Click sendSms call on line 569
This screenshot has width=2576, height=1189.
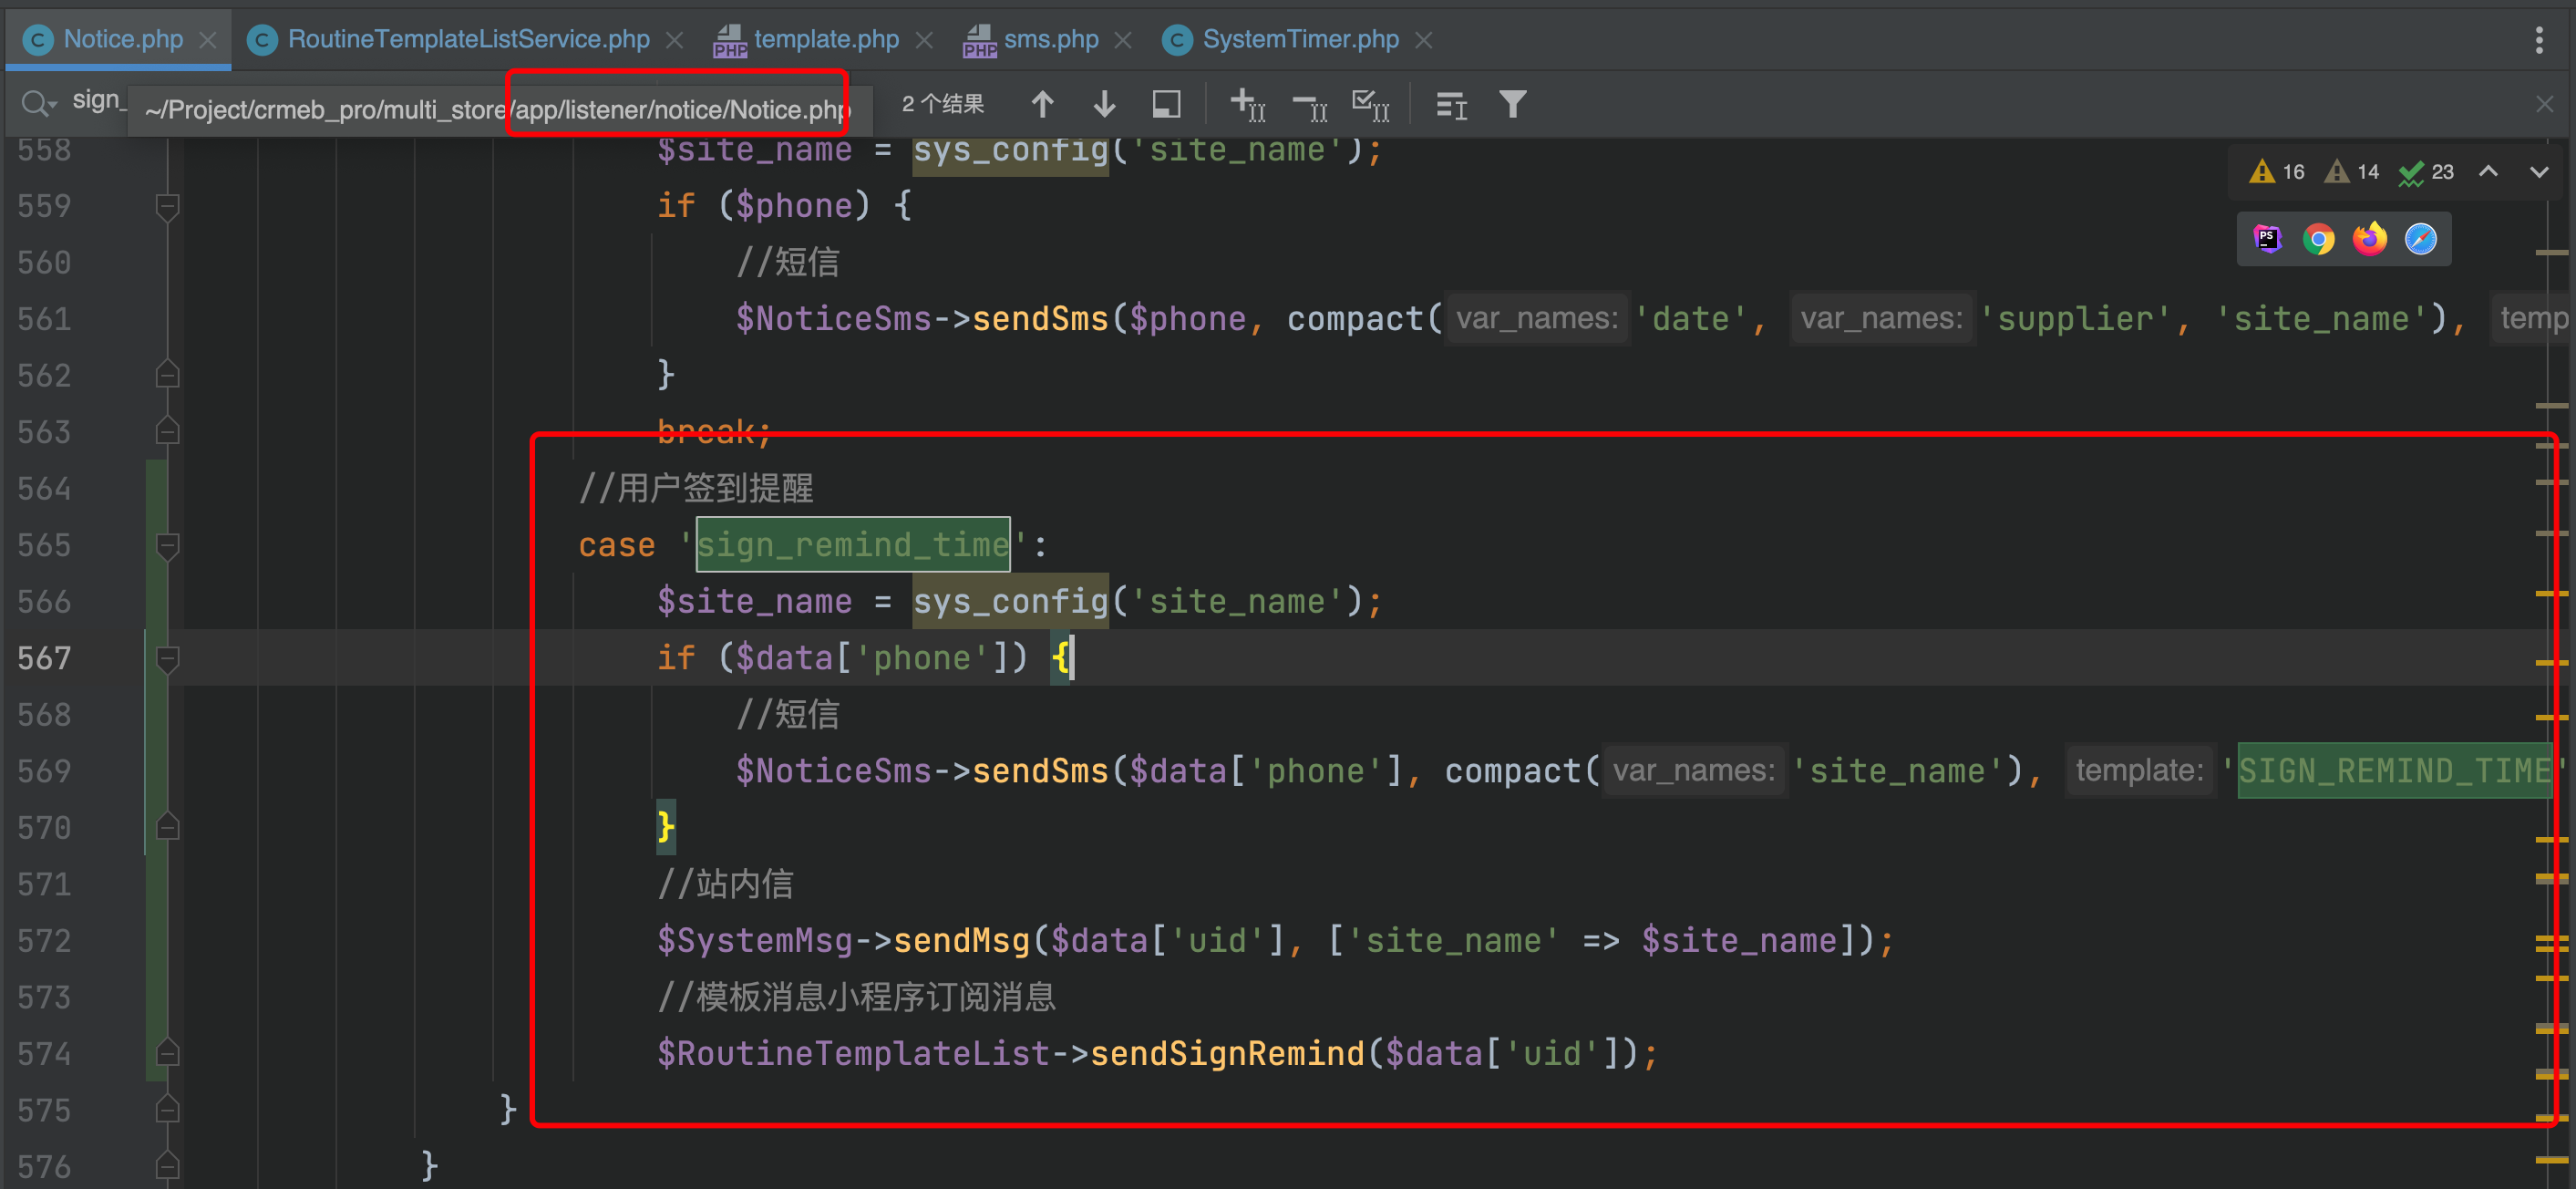click(1040, 771)
